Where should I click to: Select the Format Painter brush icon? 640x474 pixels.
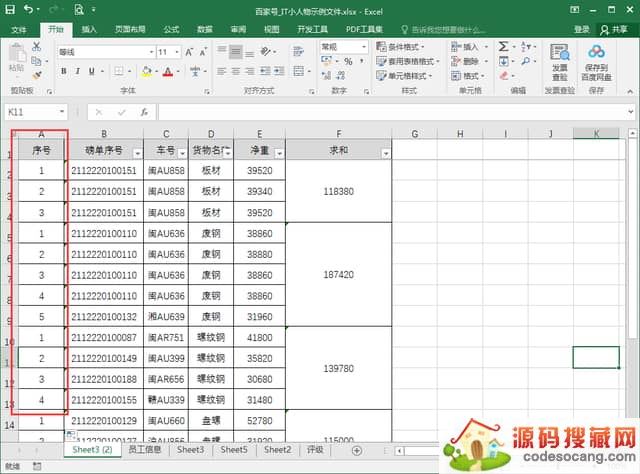[x=37, y=73]
